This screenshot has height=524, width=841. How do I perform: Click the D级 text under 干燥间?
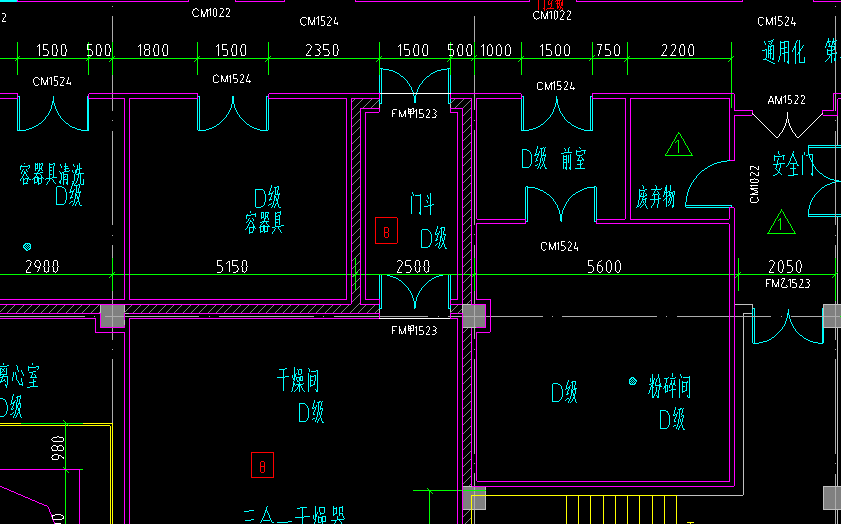(311, 413)
